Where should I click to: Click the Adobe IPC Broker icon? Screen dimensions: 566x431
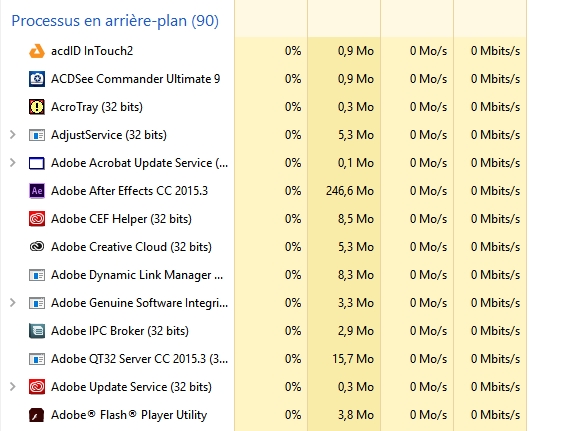(x=37, y=331)
